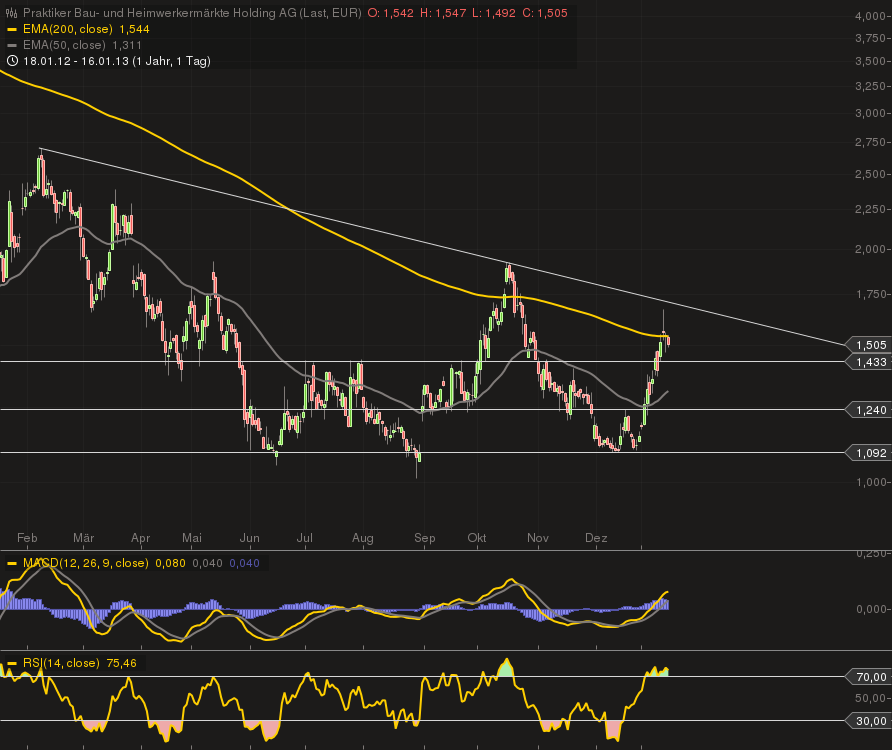Image resolution: width=892 pixels, height=750 pixels.
Task: Click the RSI legend line icon
Action: point(11,661)
